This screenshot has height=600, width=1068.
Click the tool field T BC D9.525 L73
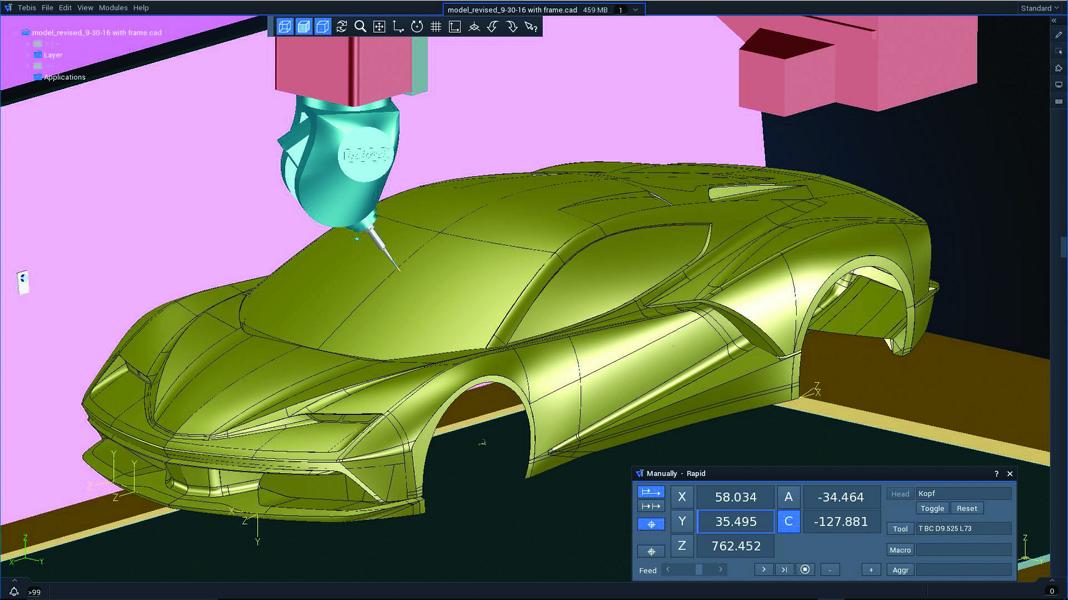(x=964, y=528)
